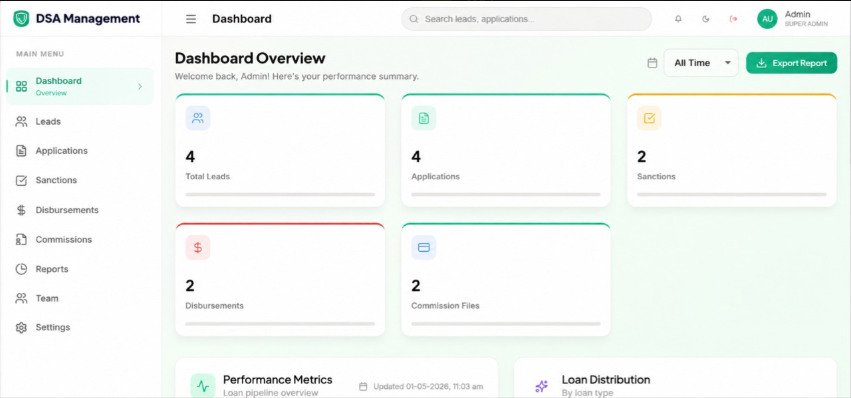Click the Updated 01-05-2026 timestamp

pos(428,387)
